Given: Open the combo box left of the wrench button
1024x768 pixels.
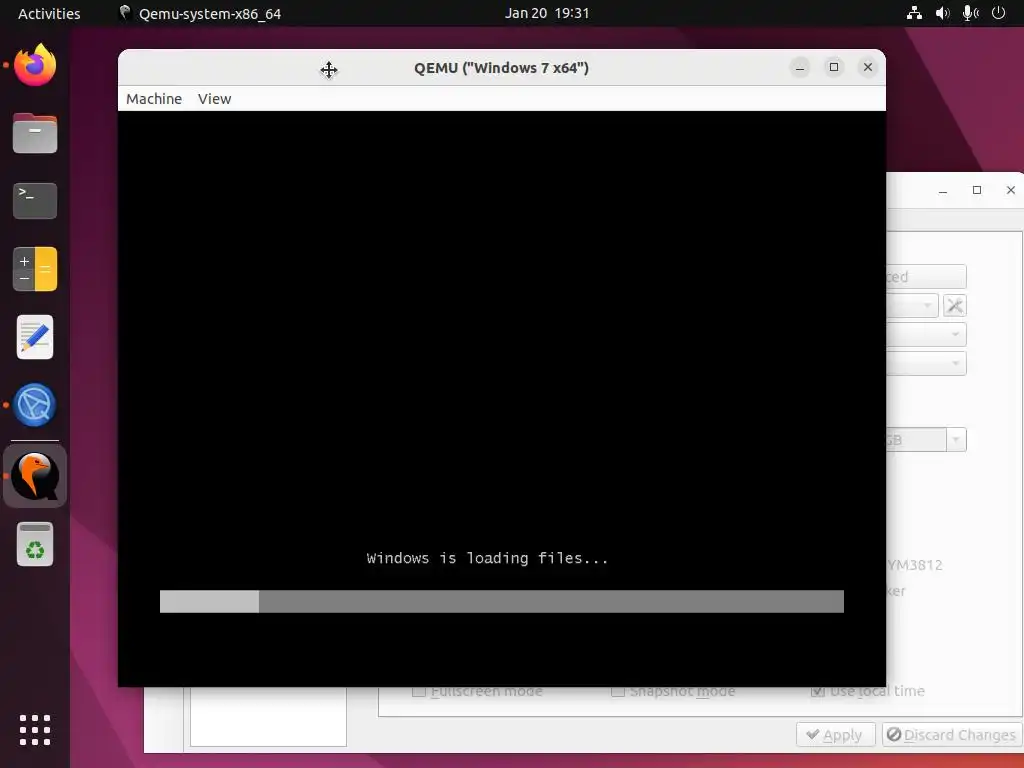Looking at the screenshot, I should pyautogui.click(x=912, y=306).
